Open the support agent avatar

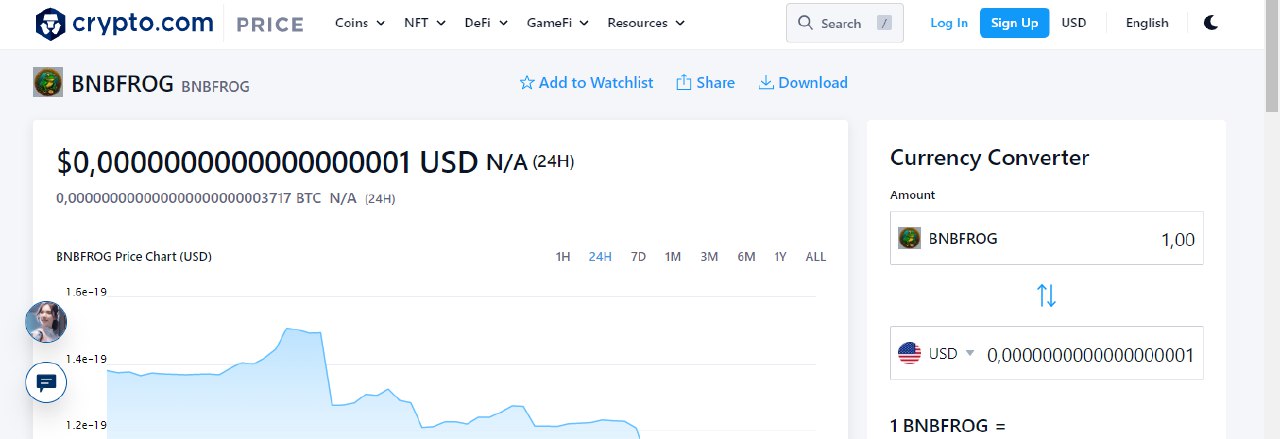[x=46, y=322]
